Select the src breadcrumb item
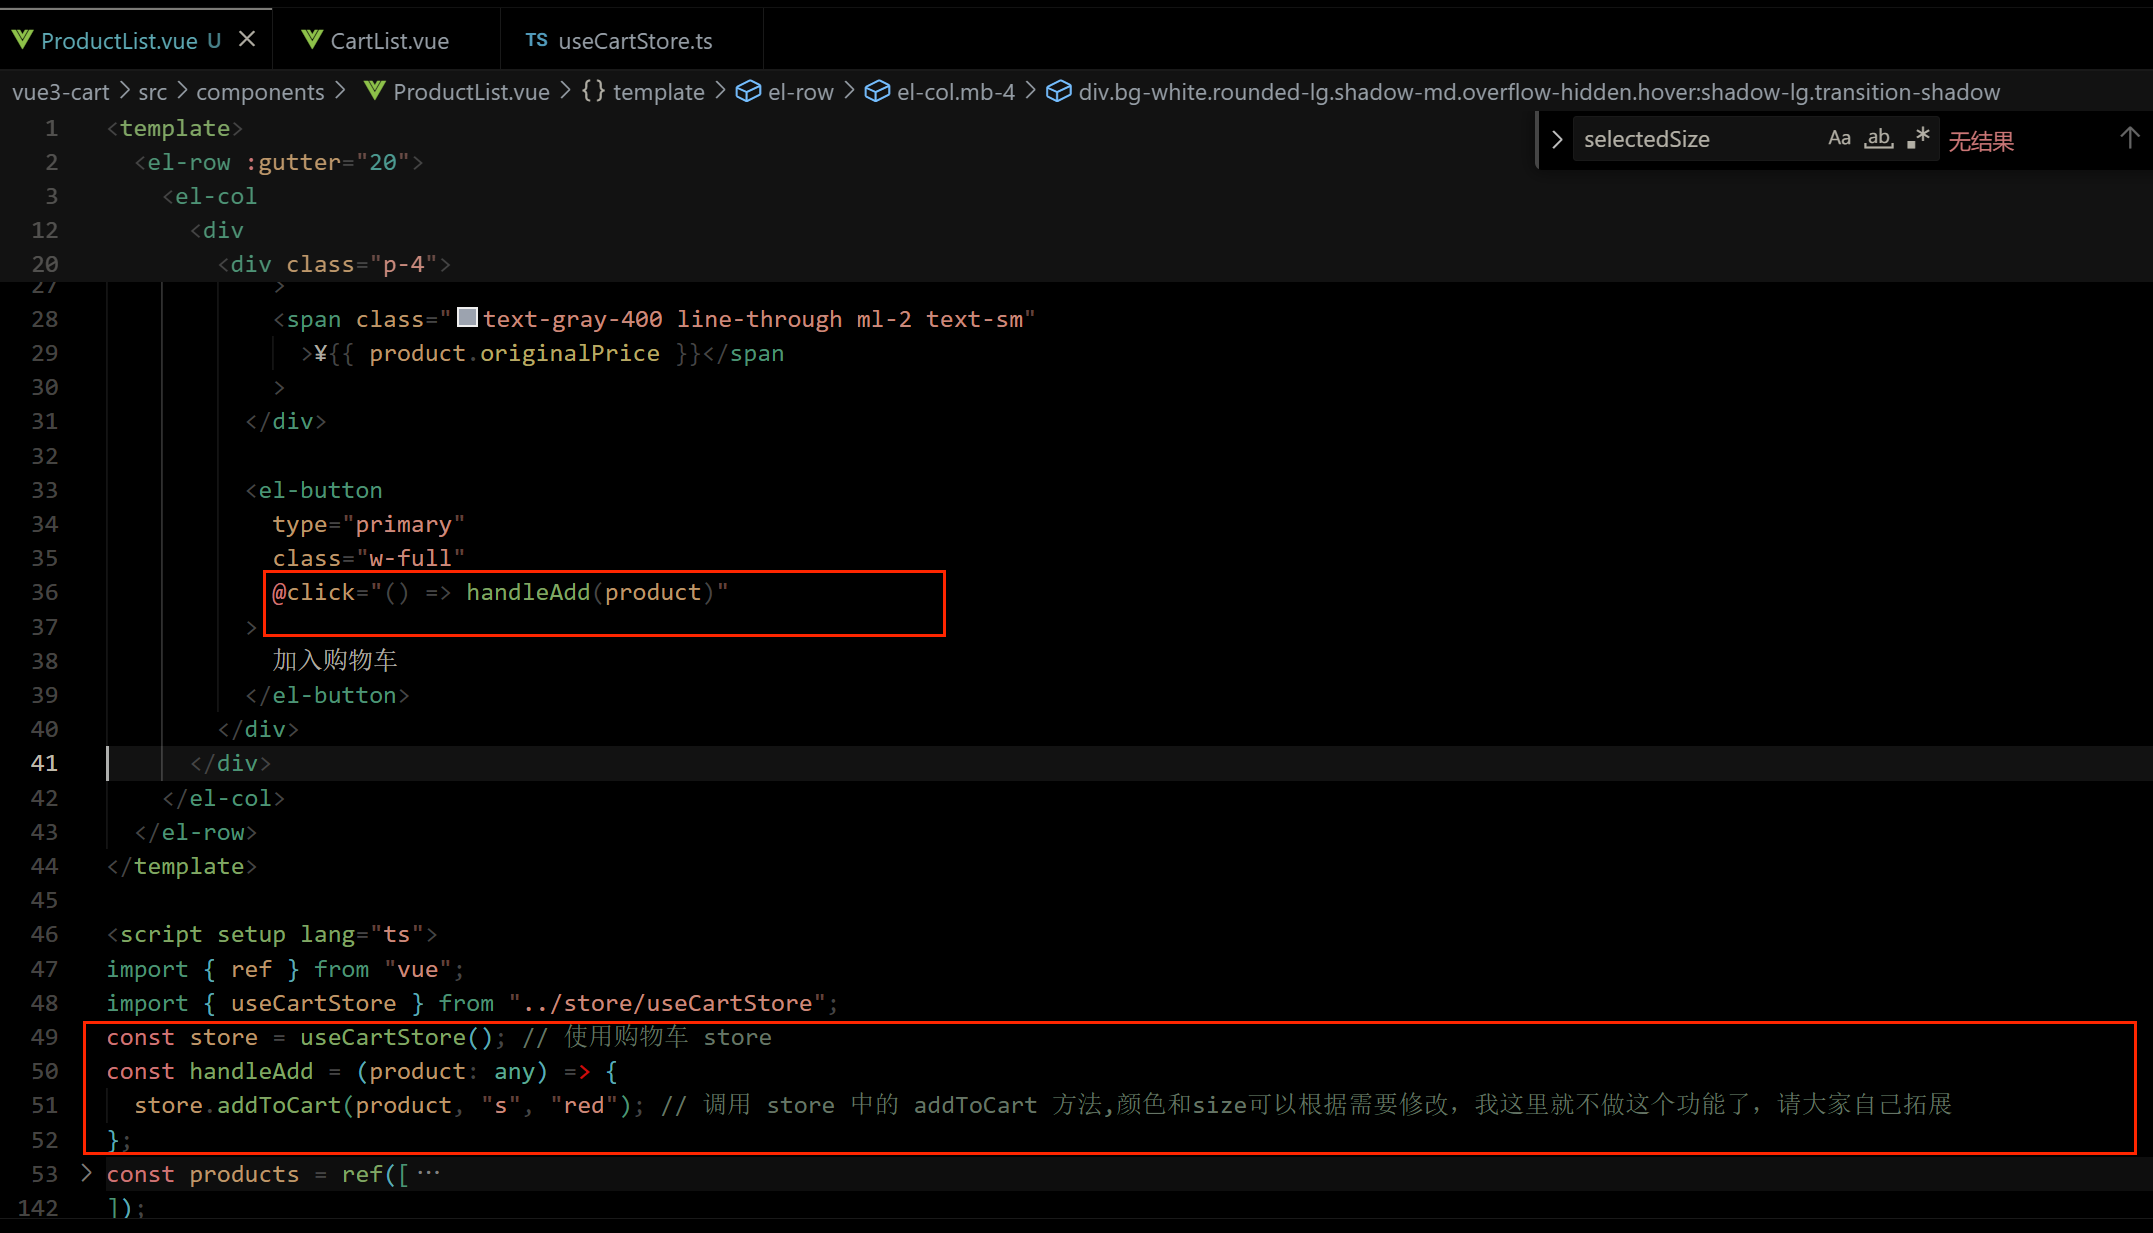 [152, 92]
